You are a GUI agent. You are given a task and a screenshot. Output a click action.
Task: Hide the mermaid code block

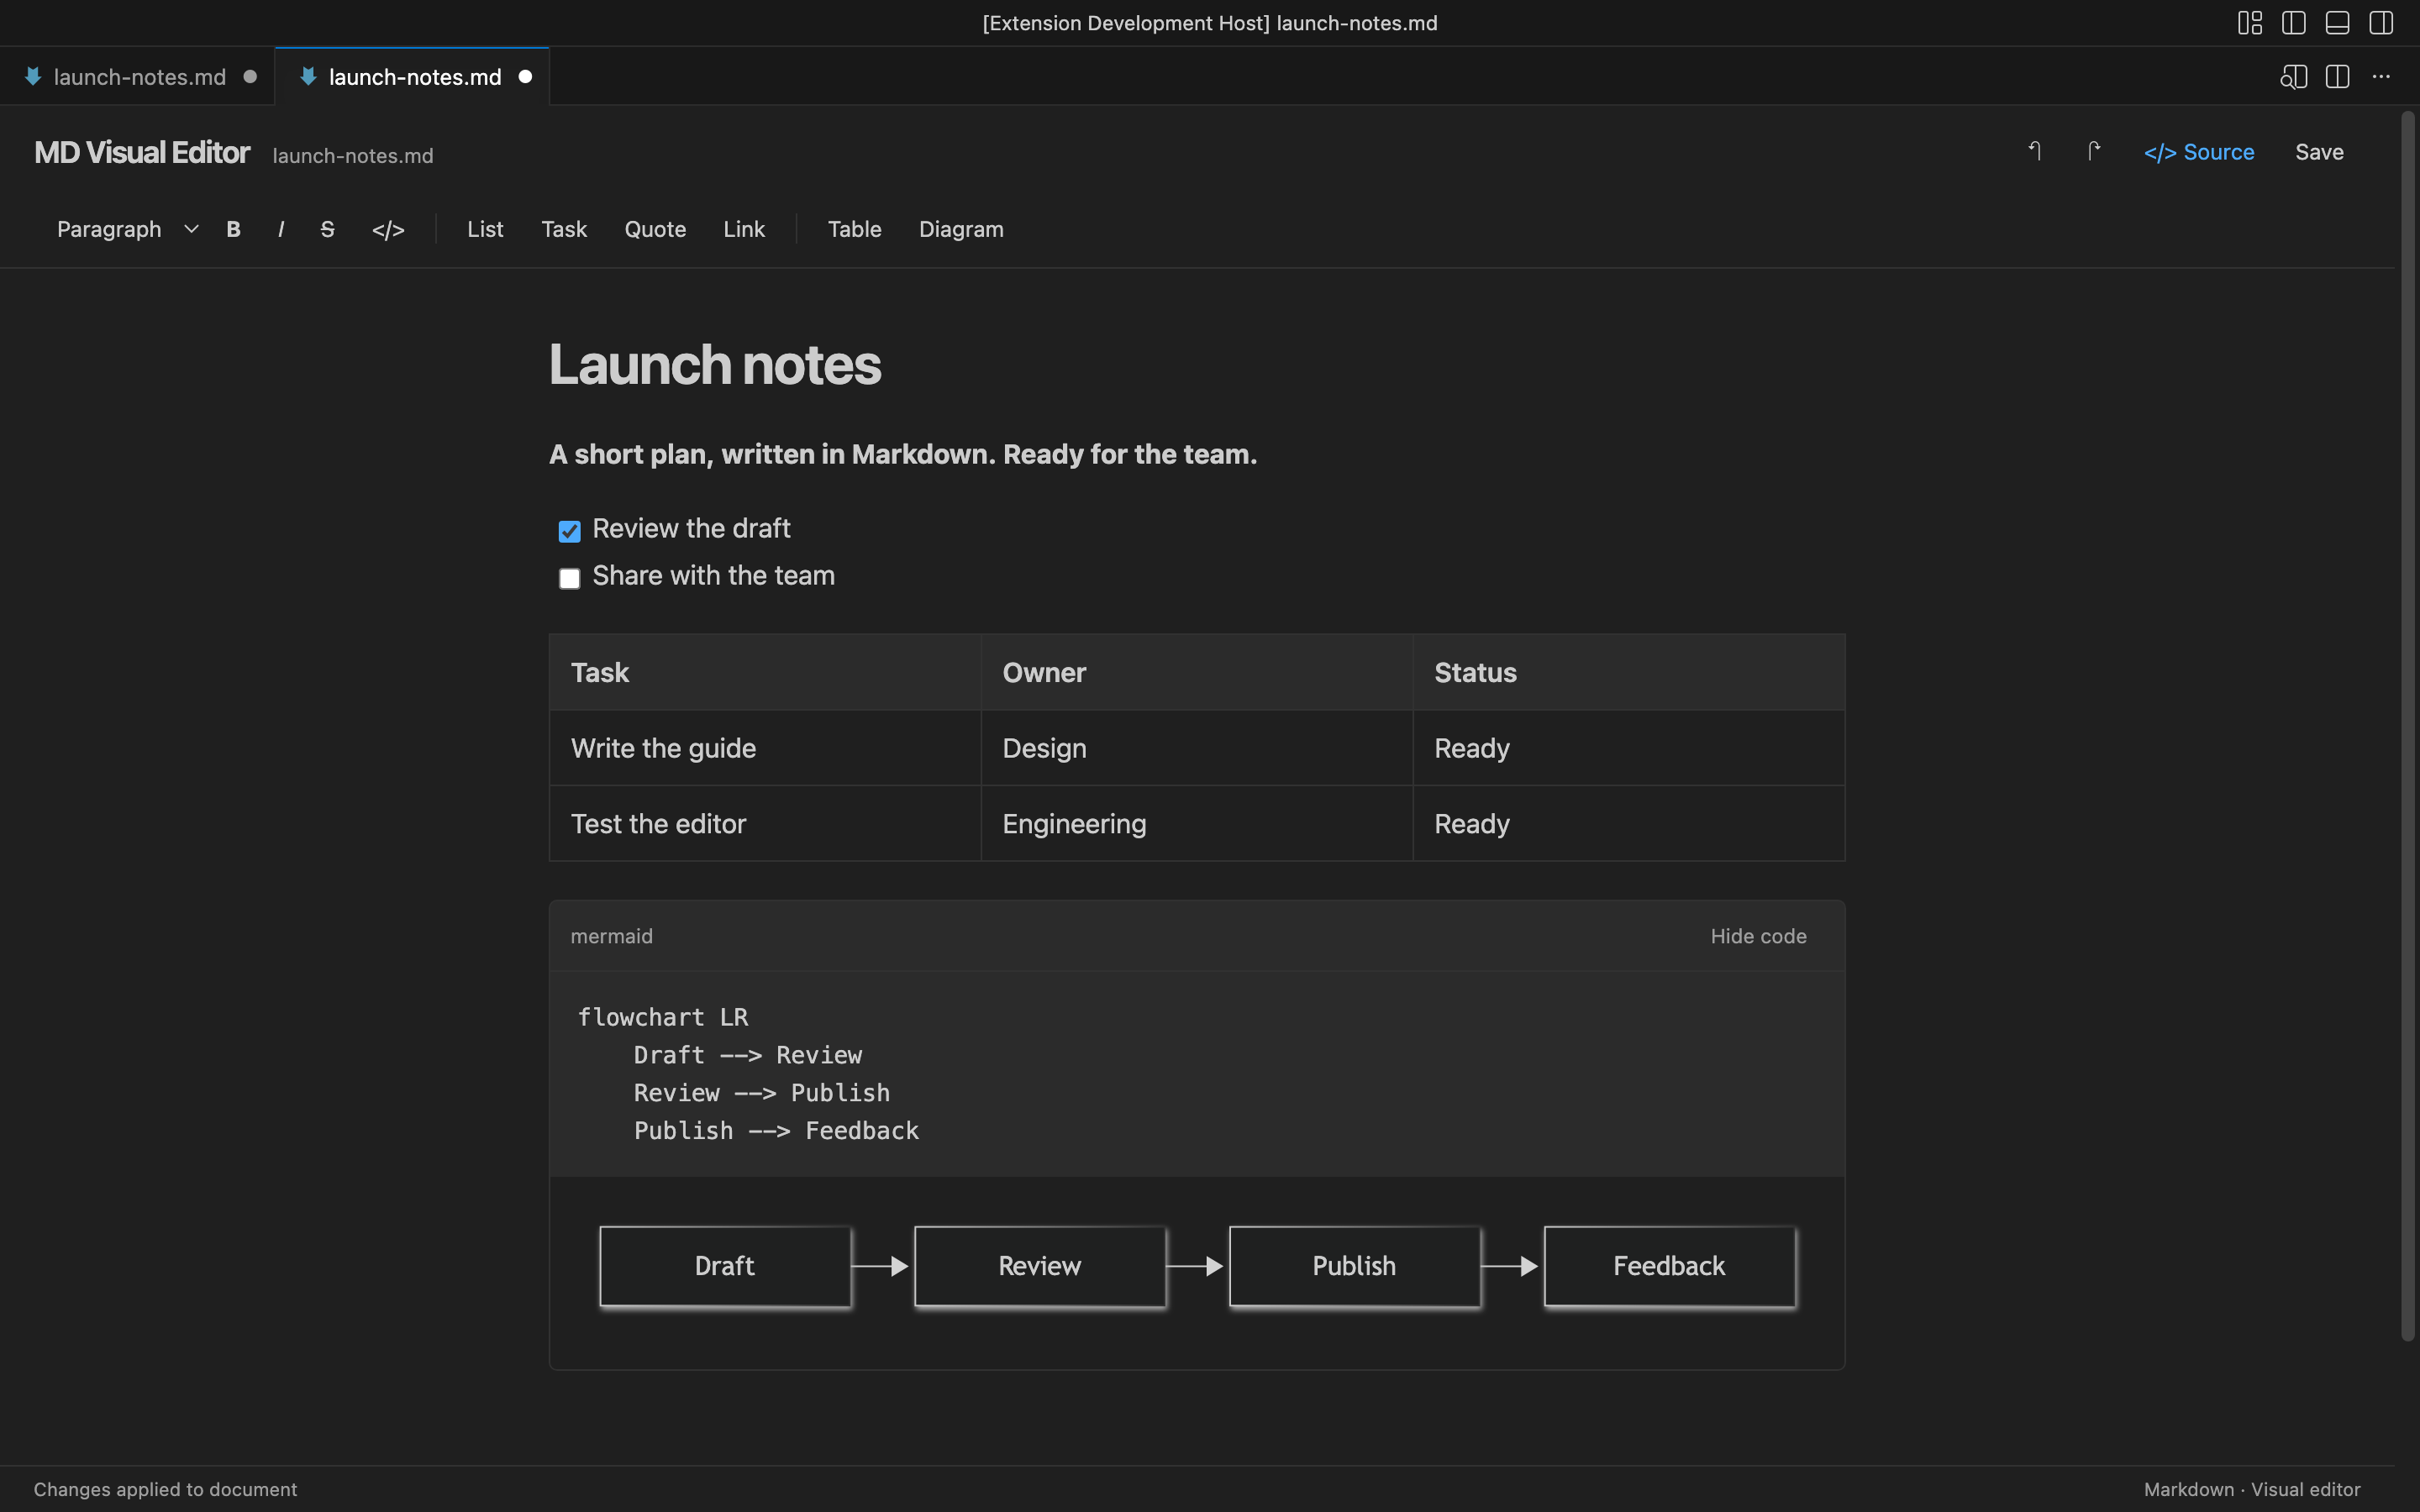tap(1758, 936)
